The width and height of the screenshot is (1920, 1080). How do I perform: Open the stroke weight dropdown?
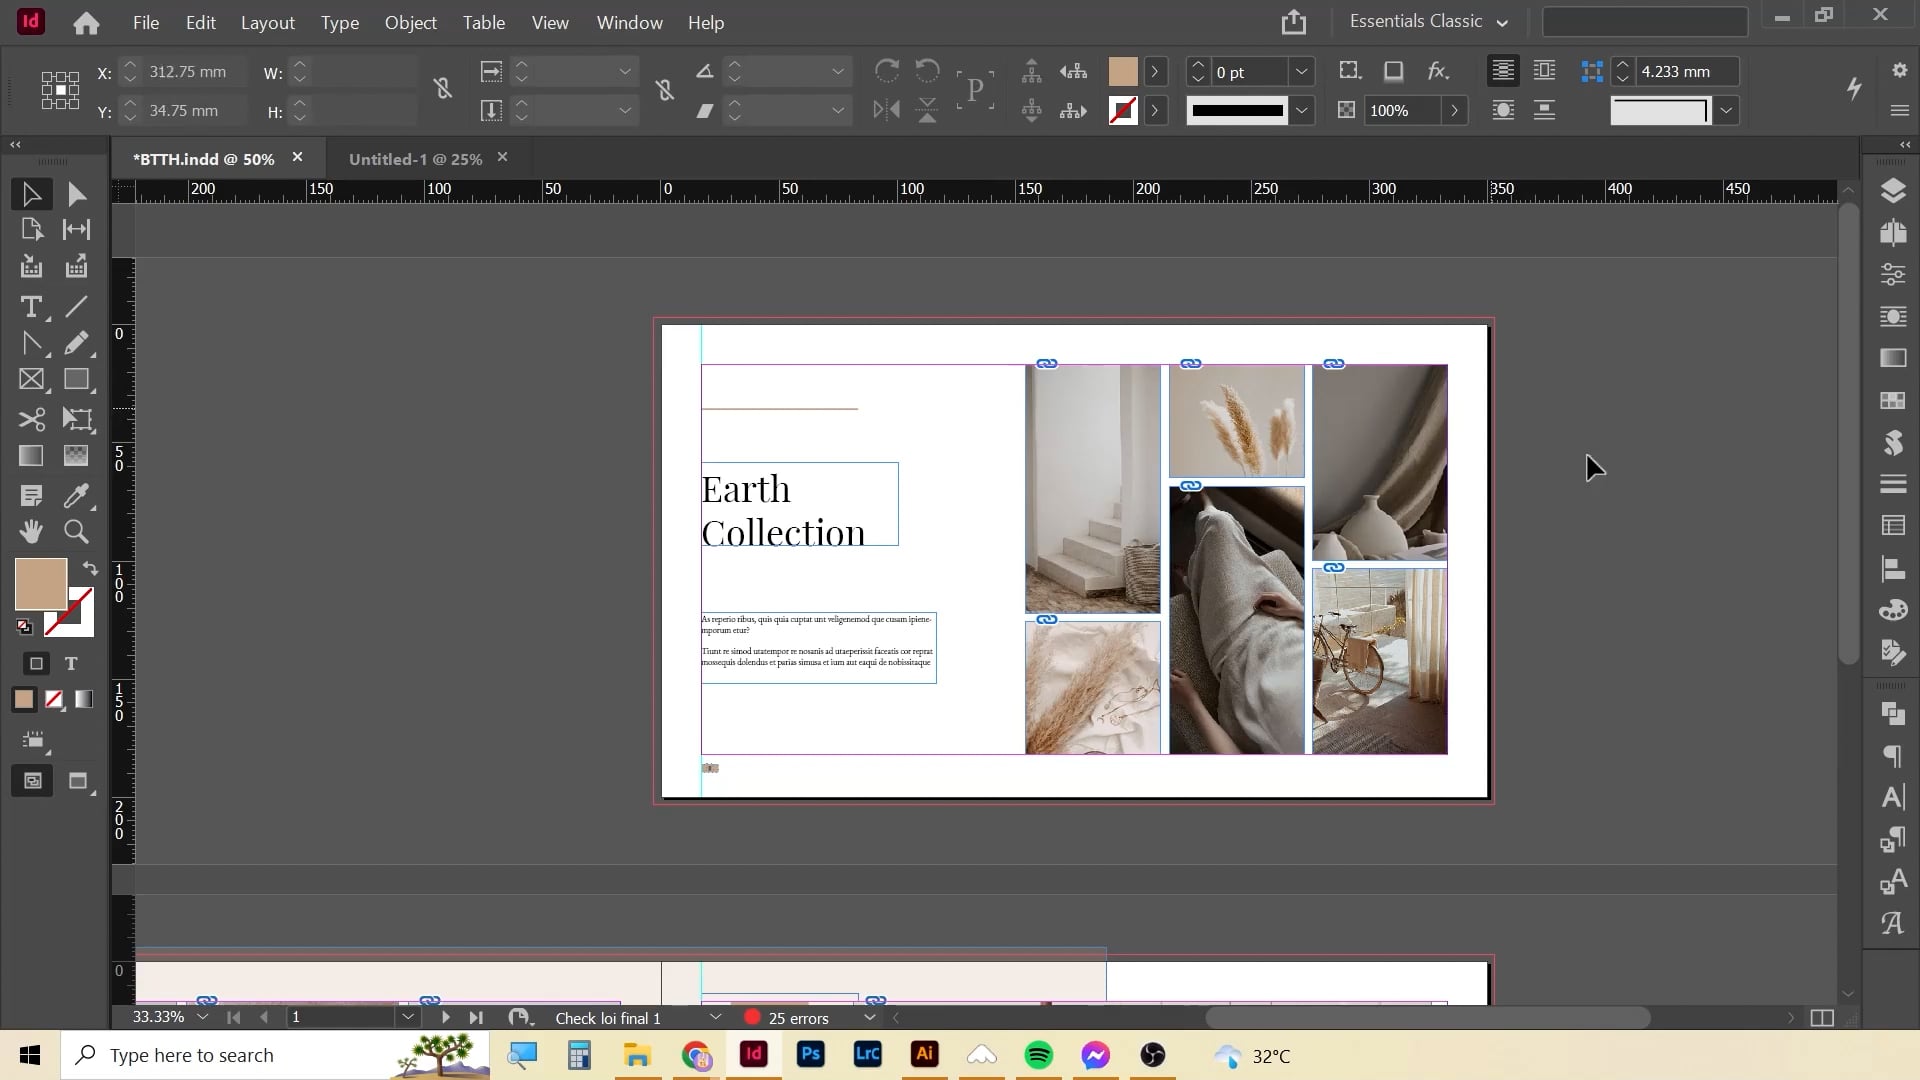[1301, 72]
